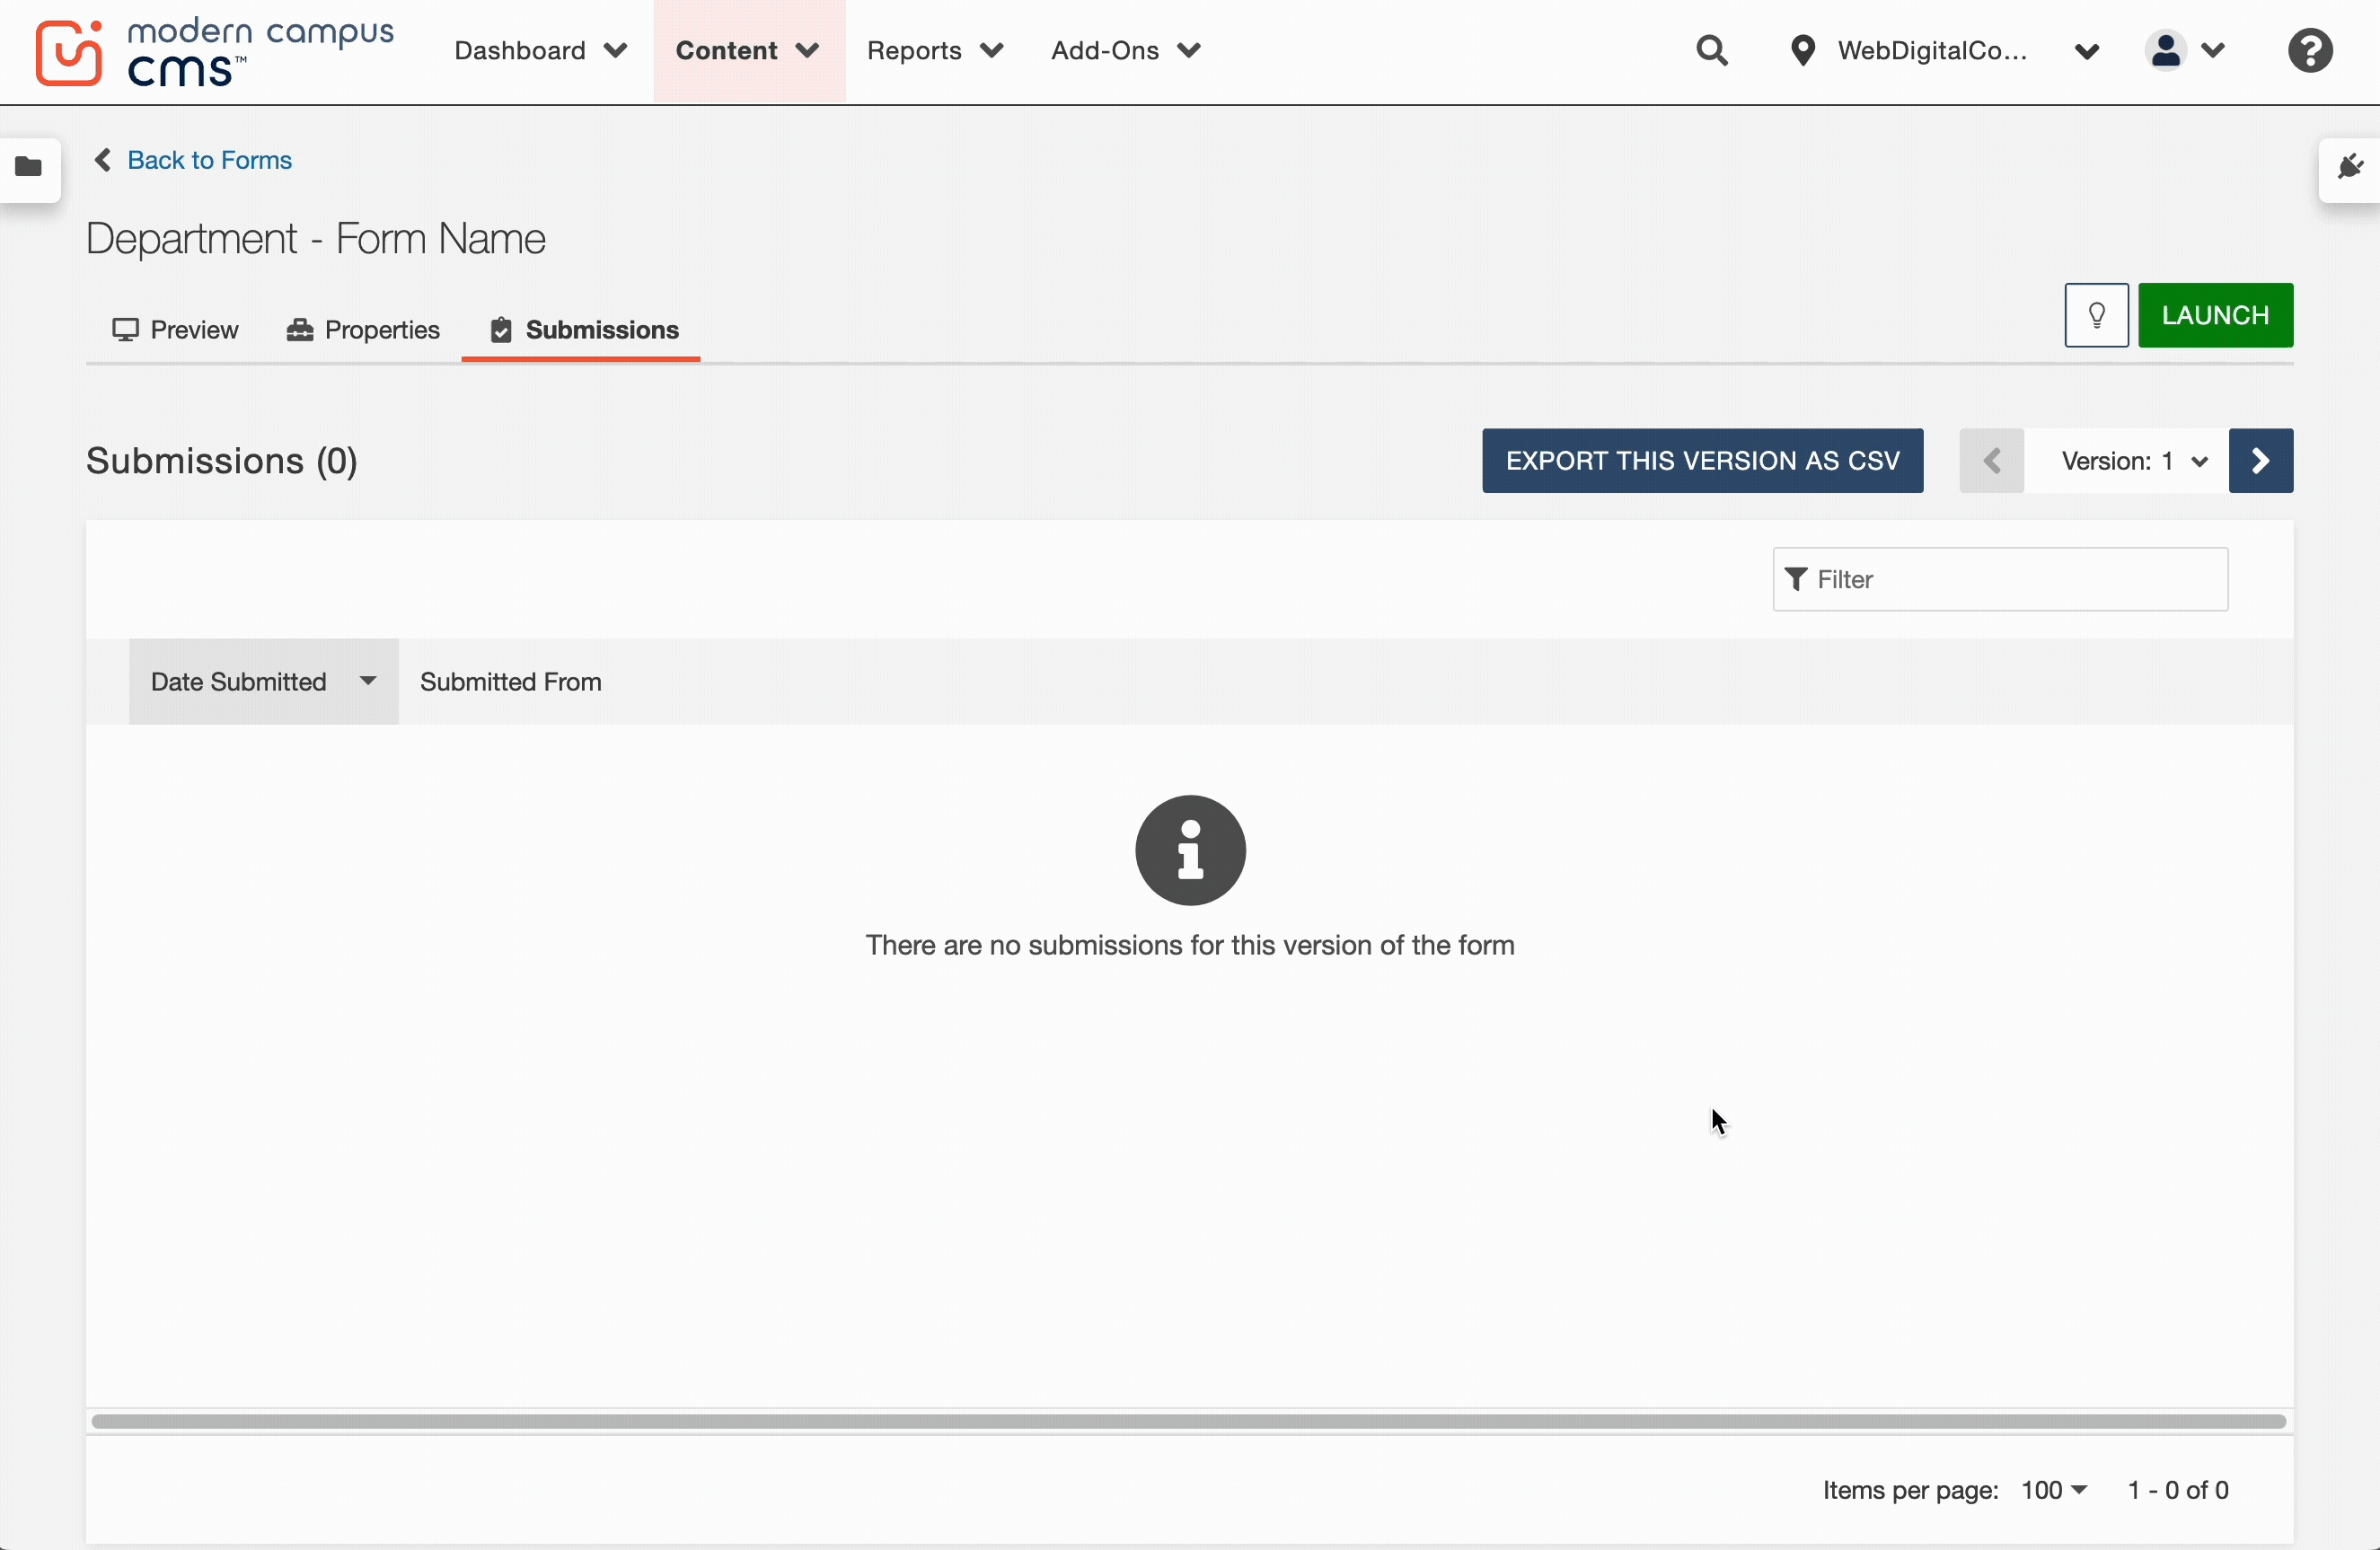This screenshot has height=1550, width=2380.
Task: Open the Reports menu
Action: (x=934, y=51)
